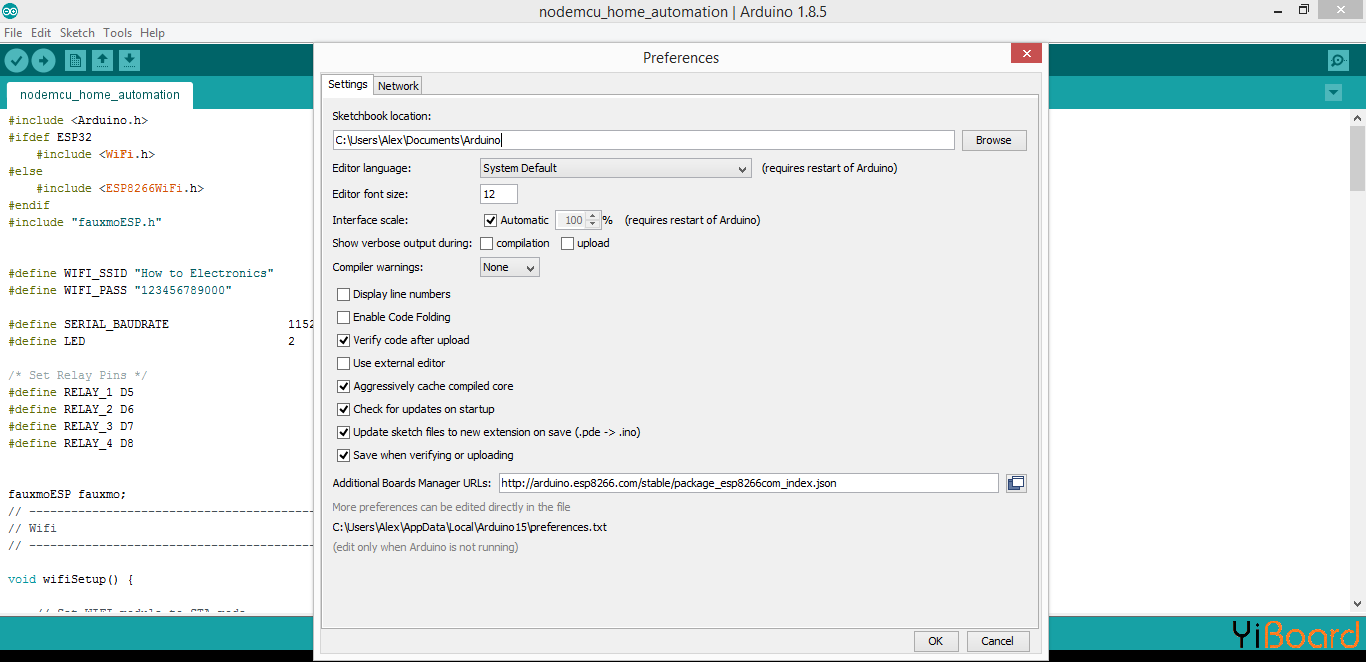Image resolution: width=1366 pixels, height=662 pixels.
Task: Enable Display line numbers
Action: point(344,294)
